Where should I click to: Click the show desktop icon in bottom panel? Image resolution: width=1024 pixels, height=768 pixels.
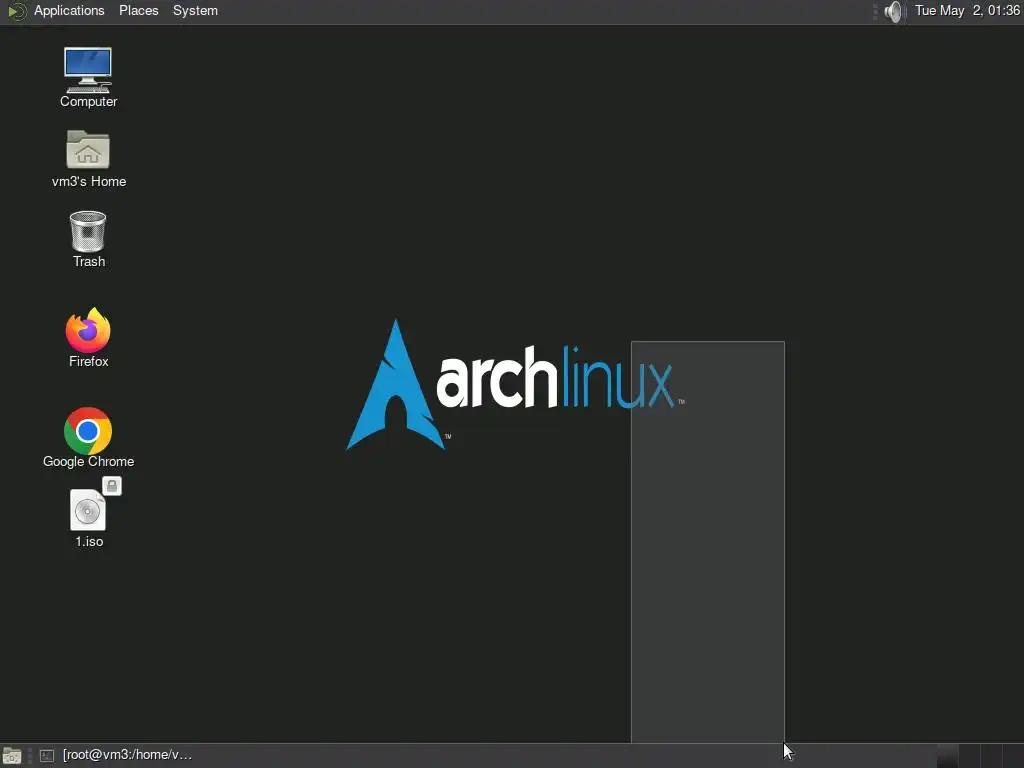point(12,756)
